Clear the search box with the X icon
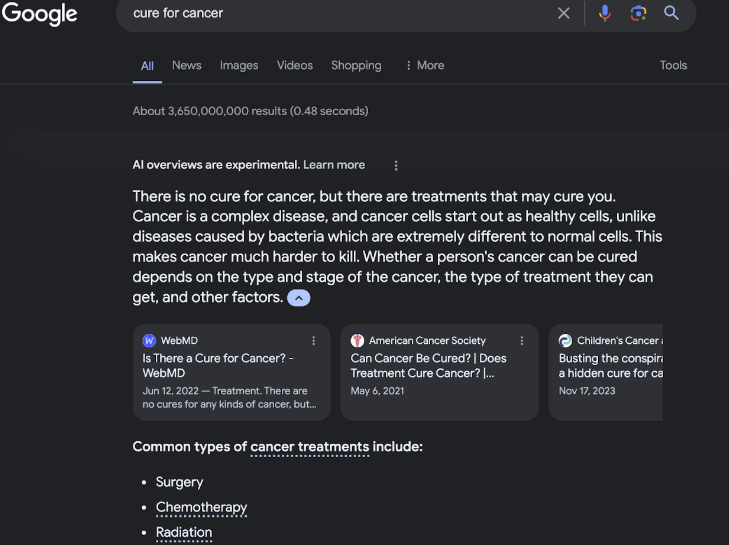Viewport: 729px width, 545px height. (x=563, y=13)
